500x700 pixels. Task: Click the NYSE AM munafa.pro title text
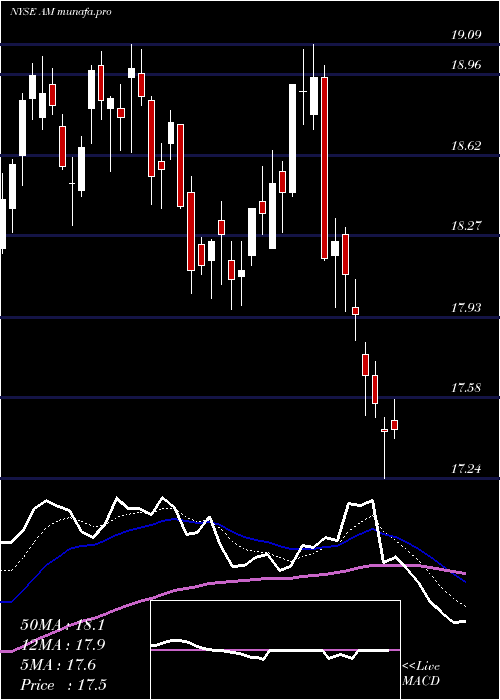(x=61, y=12)
